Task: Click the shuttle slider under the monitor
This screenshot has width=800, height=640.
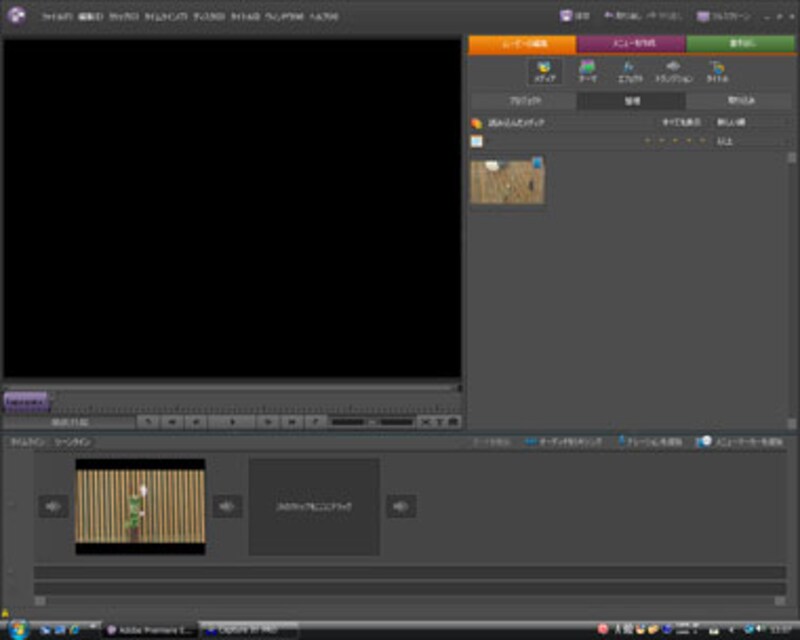Action: pyautogui.click(x=370, y=422)
